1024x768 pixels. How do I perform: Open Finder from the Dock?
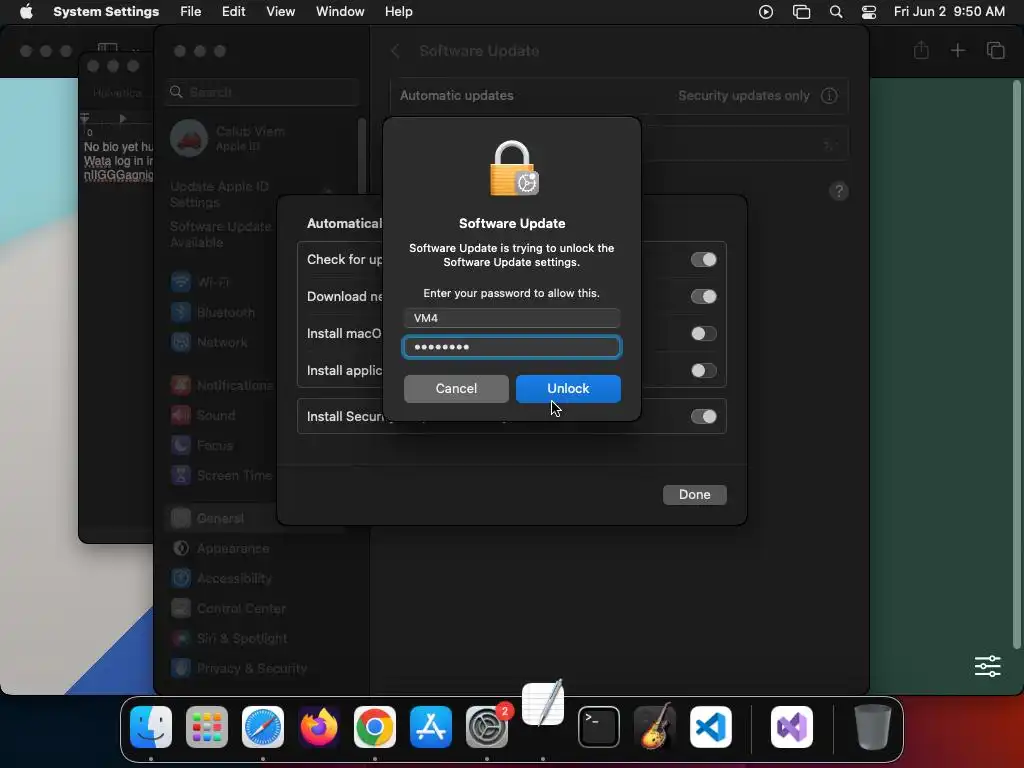click(151, 727)
